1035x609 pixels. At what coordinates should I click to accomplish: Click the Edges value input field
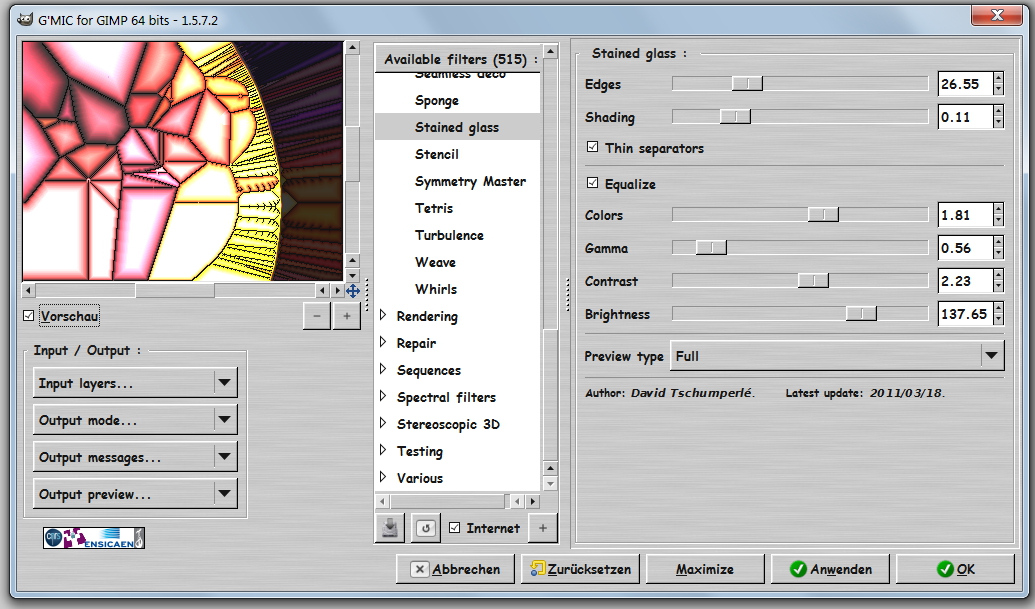pos(965,84)
